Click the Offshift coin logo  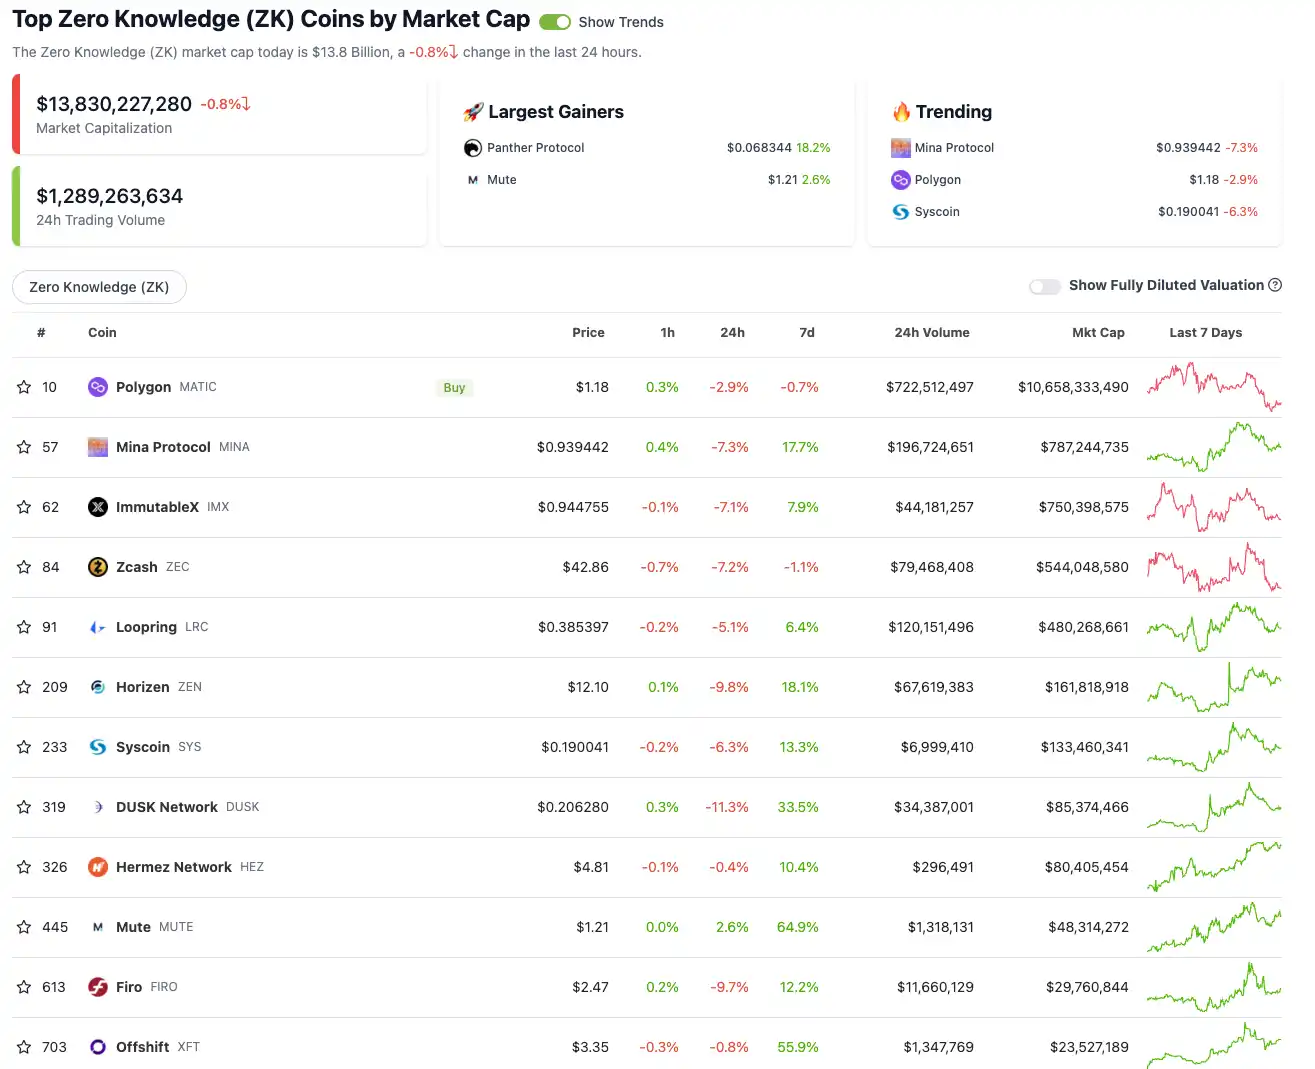(x=98, y=1047)
